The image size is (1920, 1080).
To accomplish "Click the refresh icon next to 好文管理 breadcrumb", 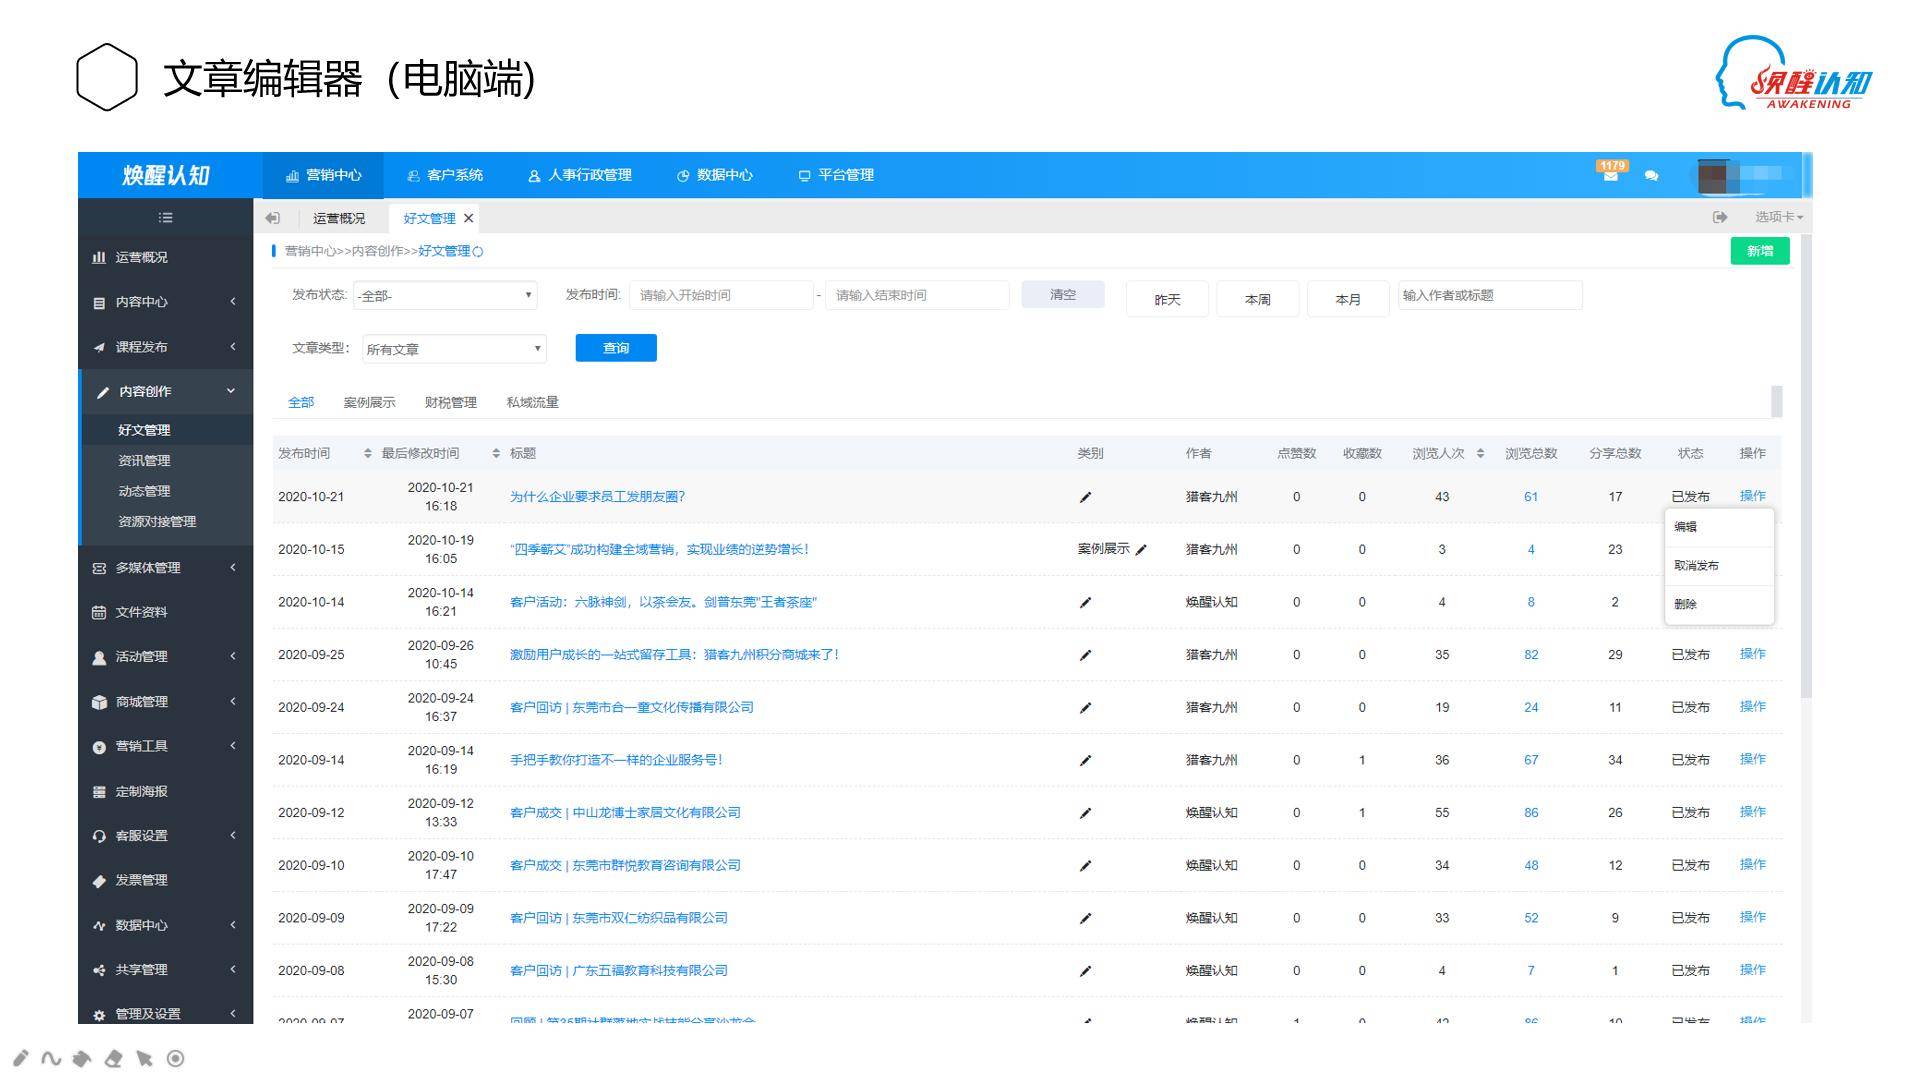I will point(478,252).
